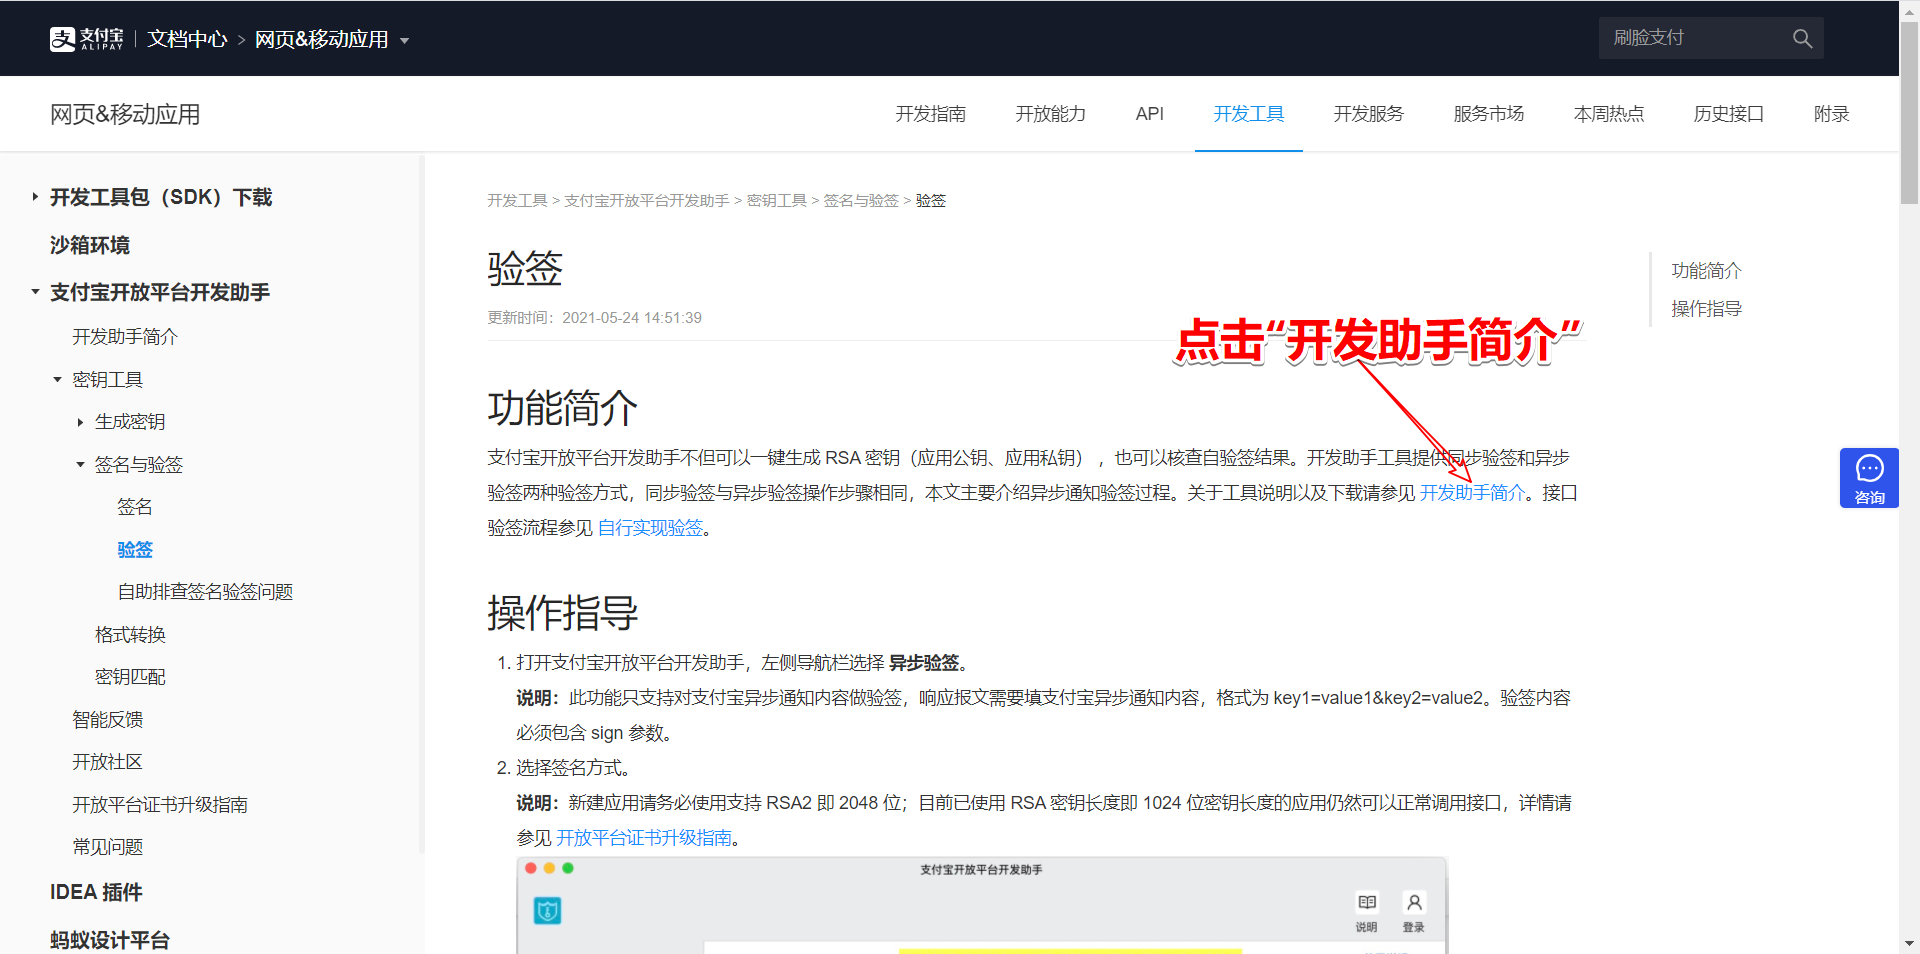The height and width of the screenshot is (954, 1920).
Task: Collapse the 密钥工具 tree arrow
Action: point(58,380)
